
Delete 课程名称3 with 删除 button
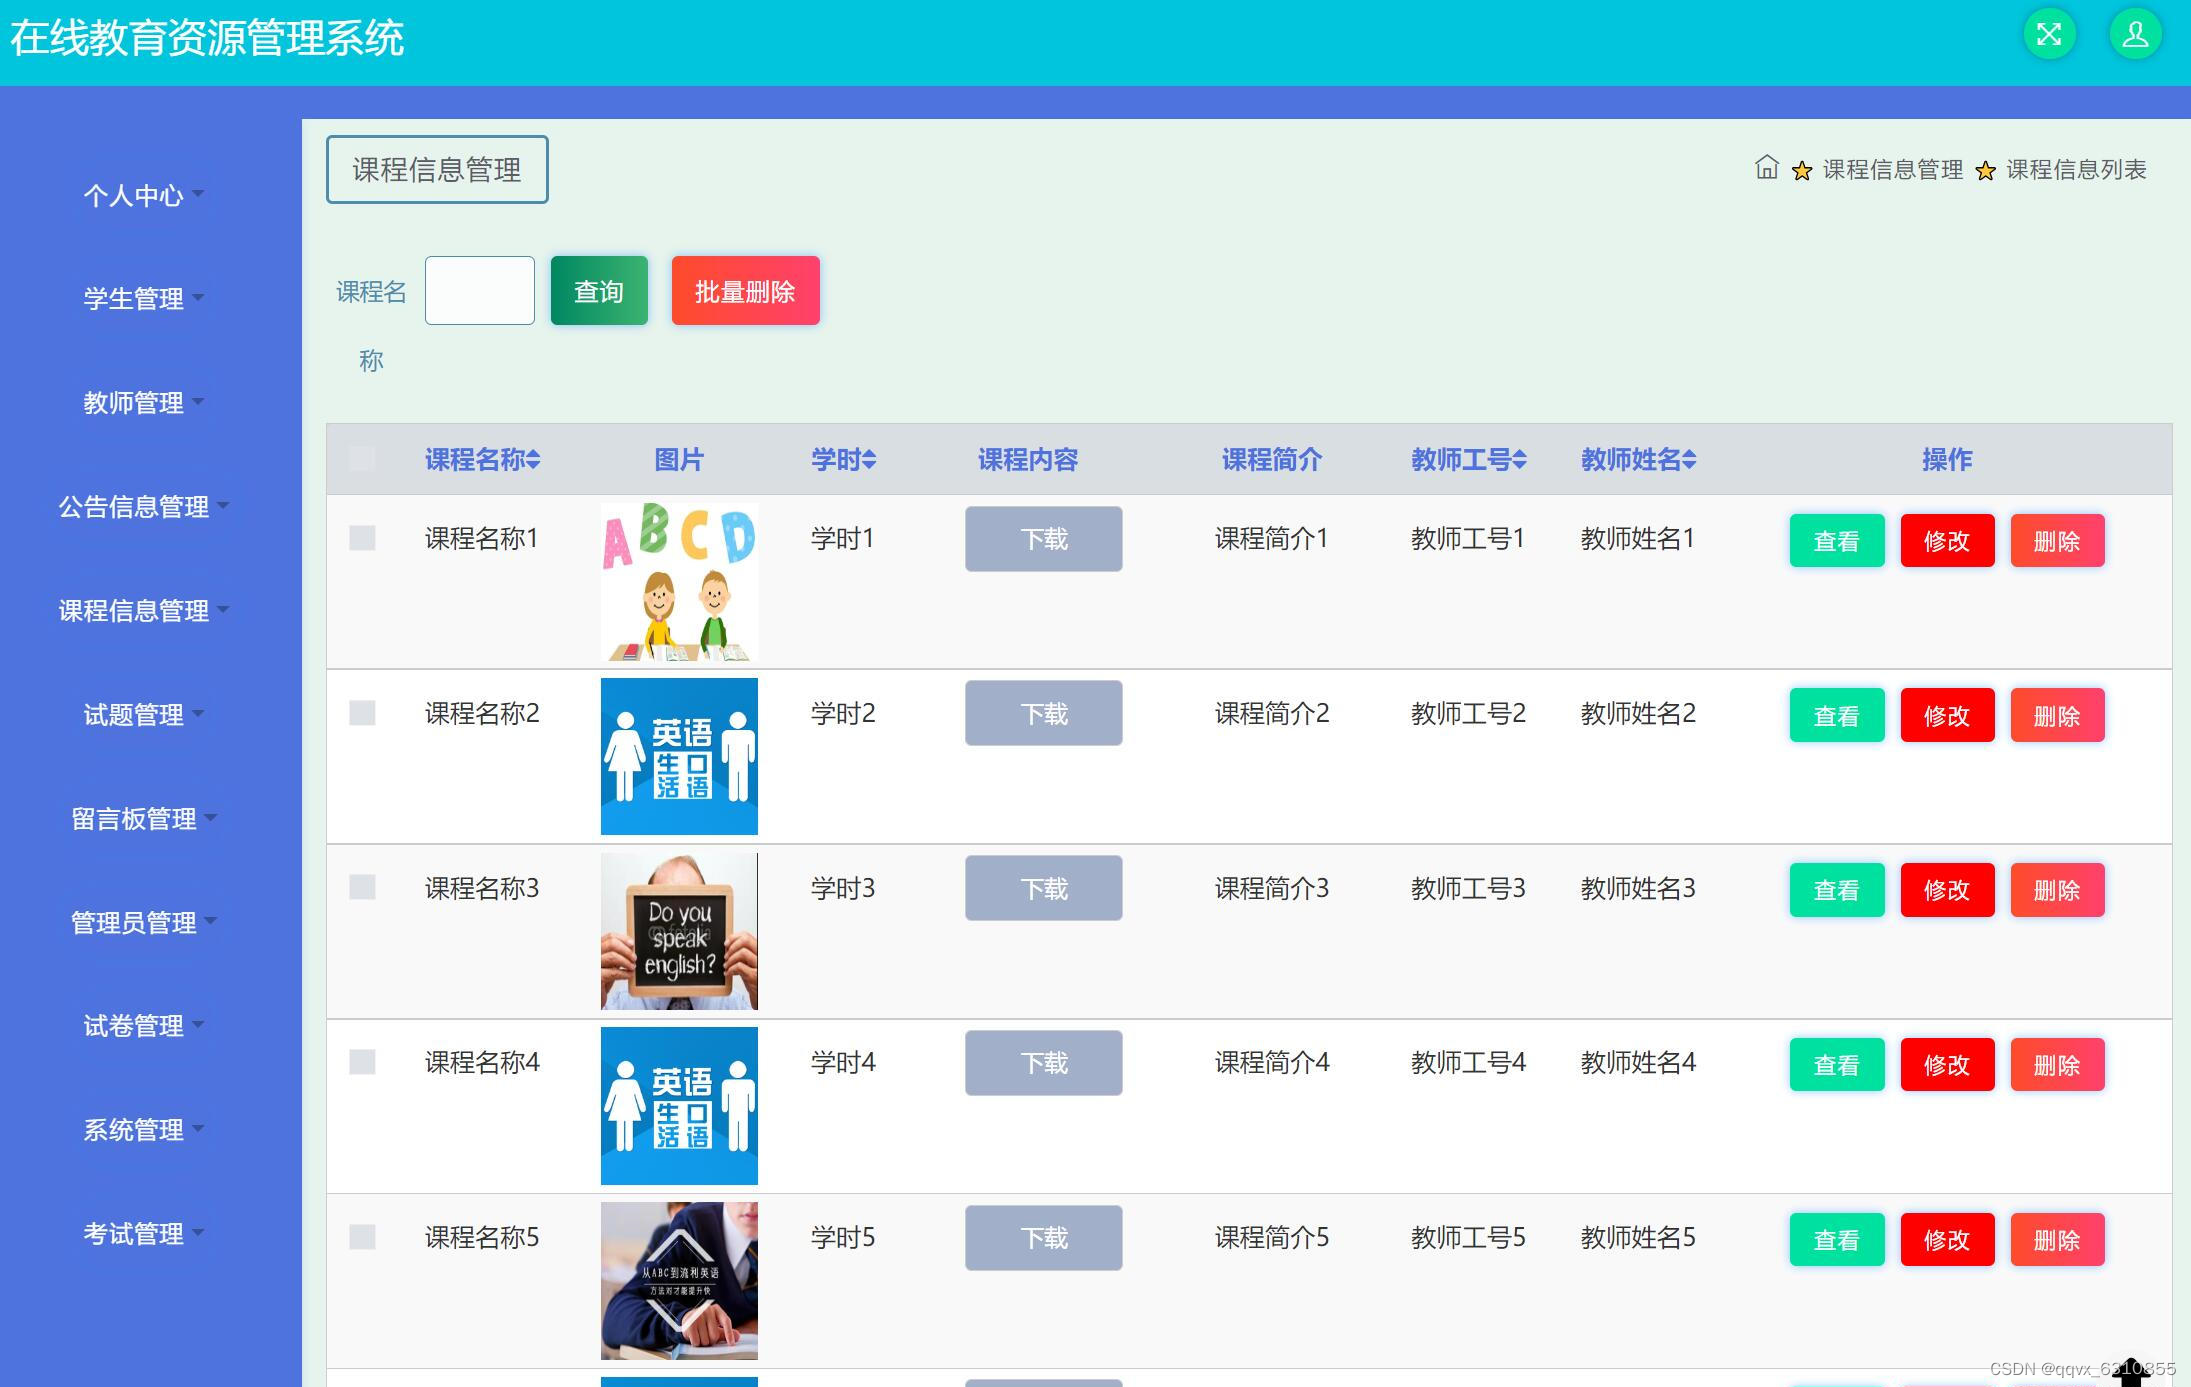point(2057,890)
